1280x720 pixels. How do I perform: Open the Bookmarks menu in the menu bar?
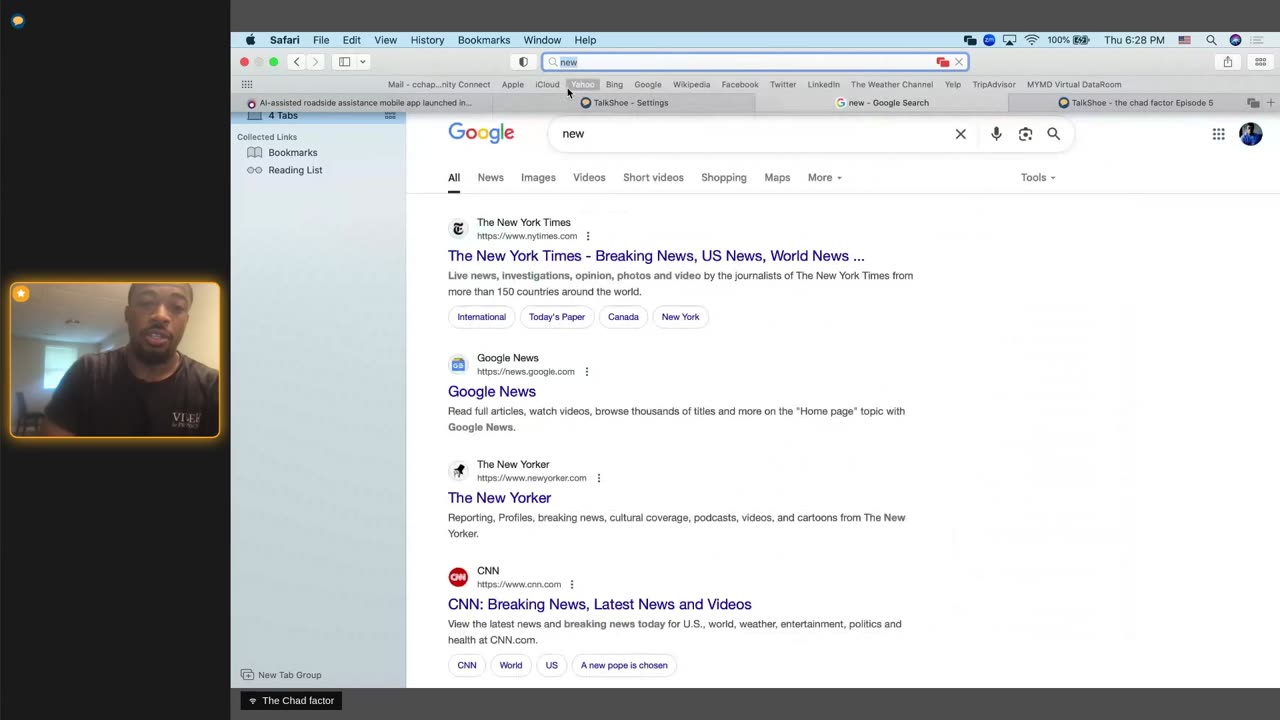(x=484, y=40)
